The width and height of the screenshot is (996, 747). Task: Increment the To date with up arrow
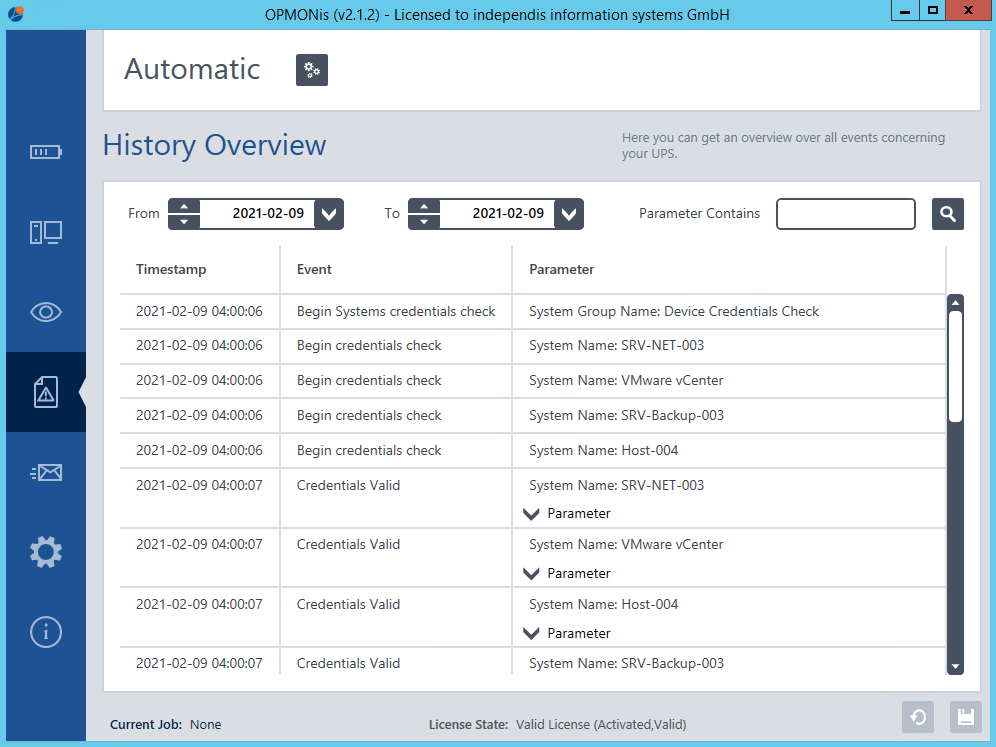(x=424, y=206)
